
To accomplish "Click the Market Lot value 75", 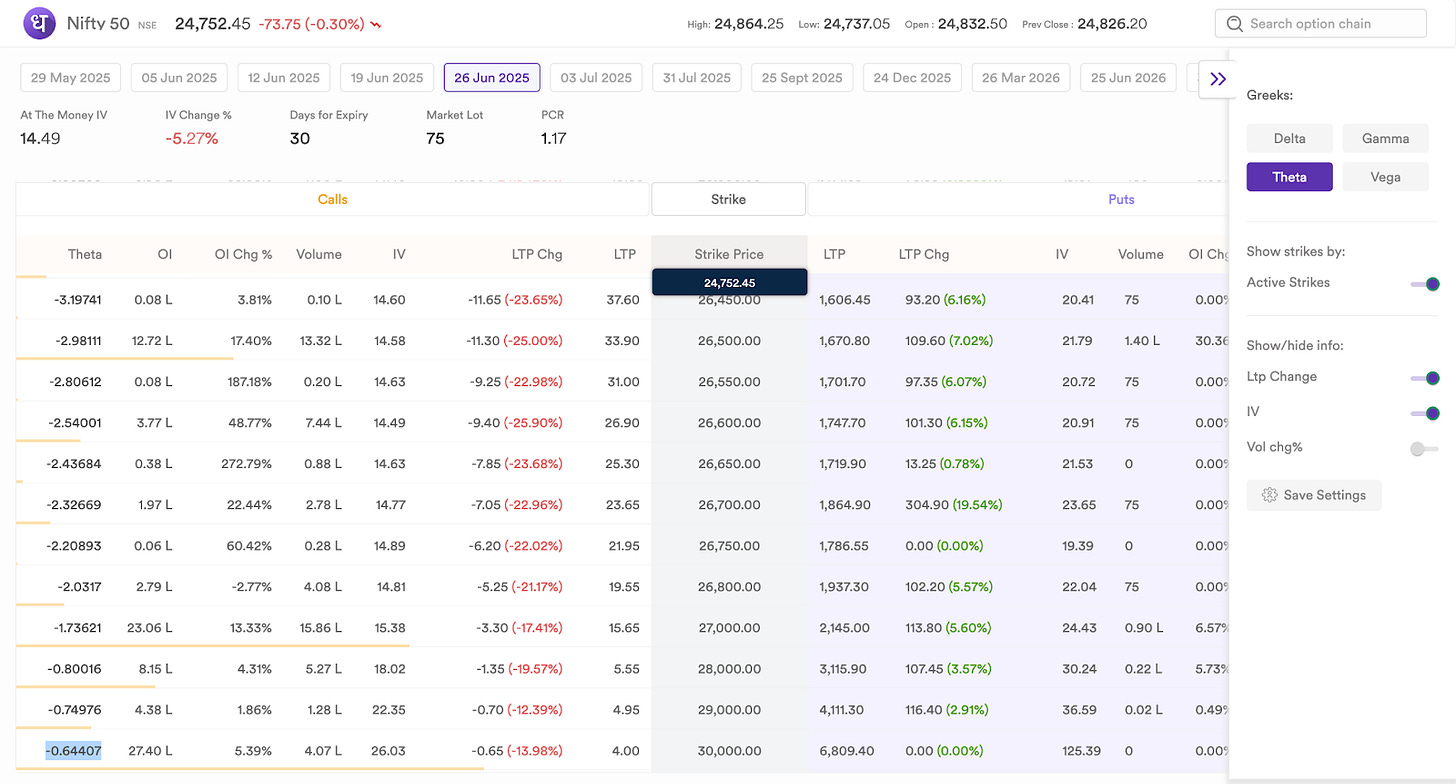I will tap(435, 139).
